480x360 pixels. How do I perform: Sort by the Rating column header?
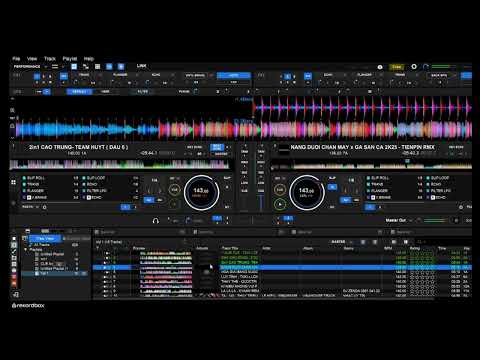coord(415,248)
